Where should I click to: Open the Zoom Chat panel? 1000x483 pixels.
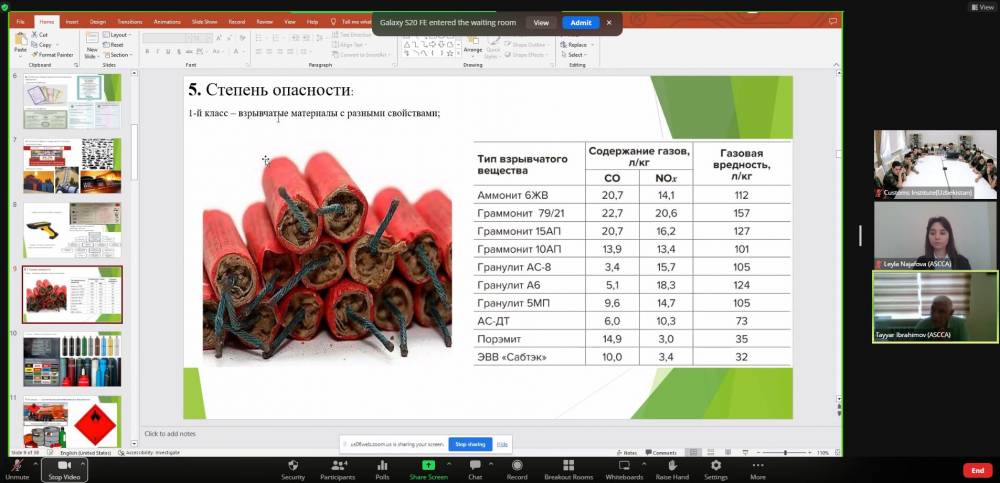(x=475, y=470)
